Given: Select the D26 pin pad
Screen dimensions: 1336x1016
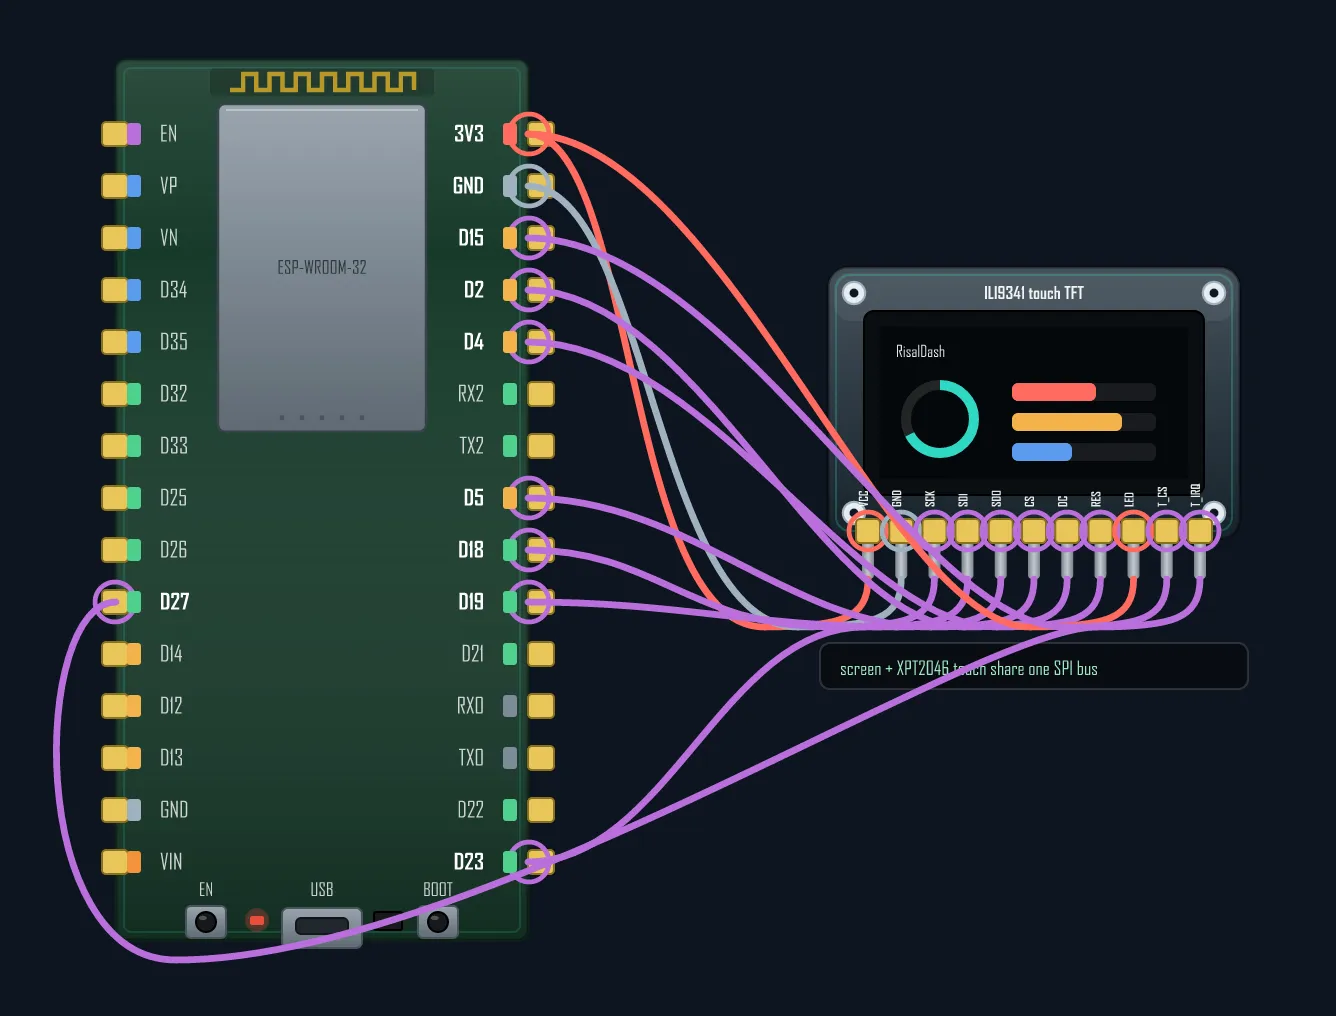Looking at the screenshot, I should click(x=115, y=550).
